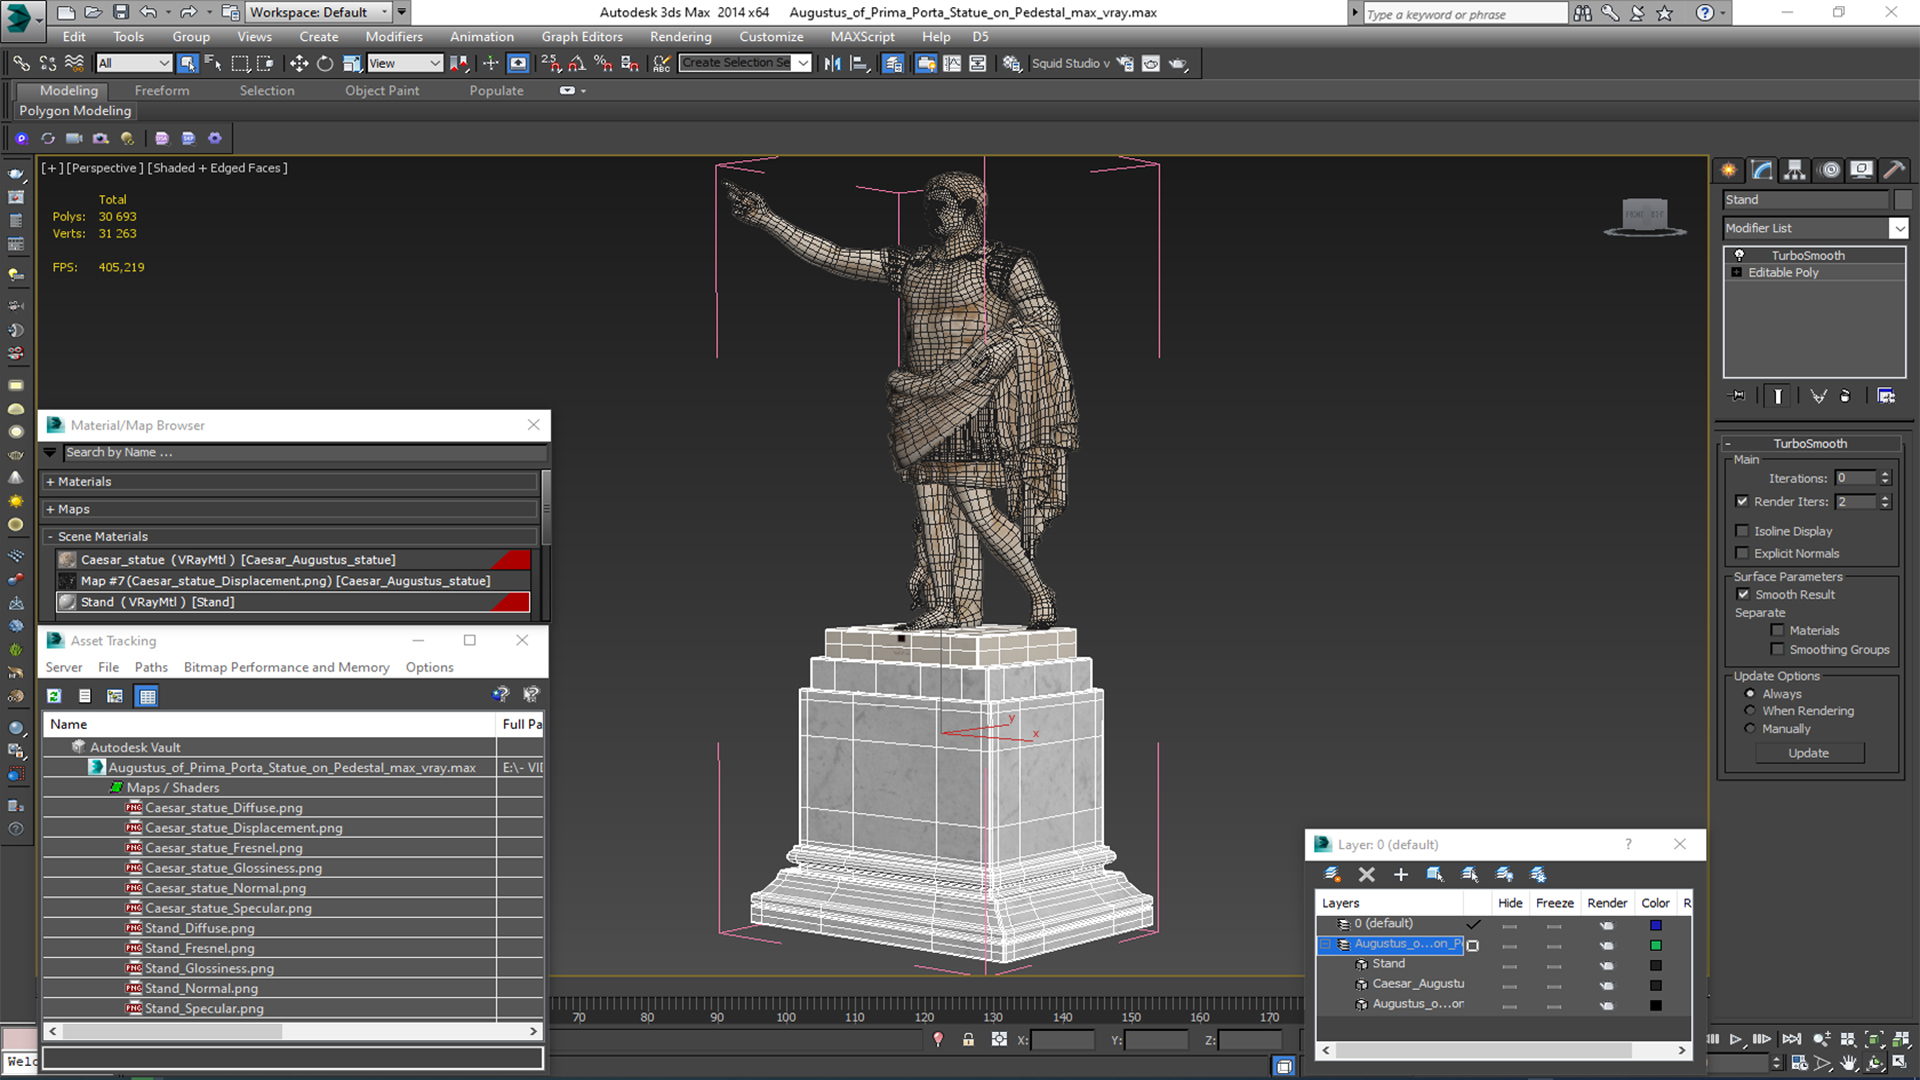Enable Explicit Normals checkbox

[x=1742, y=553]
